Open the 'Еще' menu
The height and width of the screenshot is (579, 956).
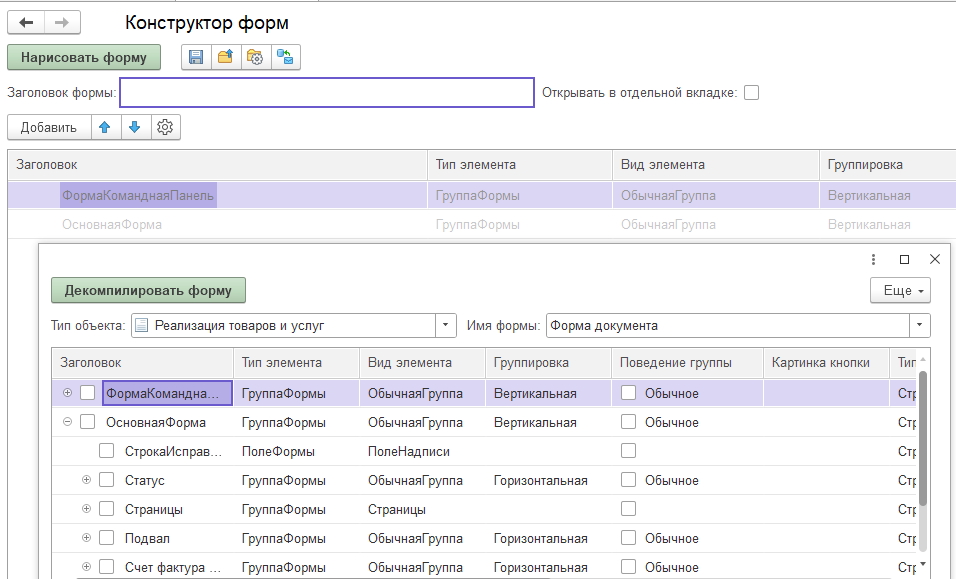pyautogui.click(x=900, y=290)
